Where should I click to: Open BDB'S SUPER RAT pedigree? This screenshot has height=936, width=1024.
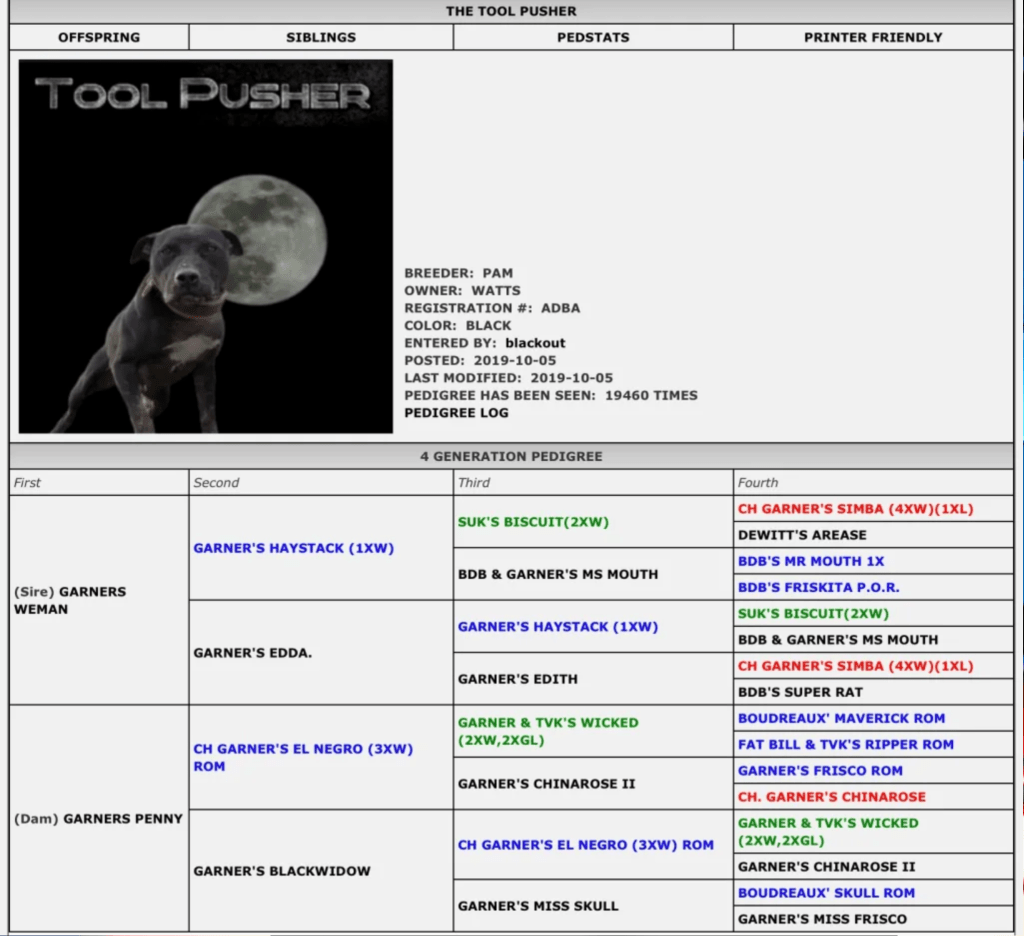[800, 692]
